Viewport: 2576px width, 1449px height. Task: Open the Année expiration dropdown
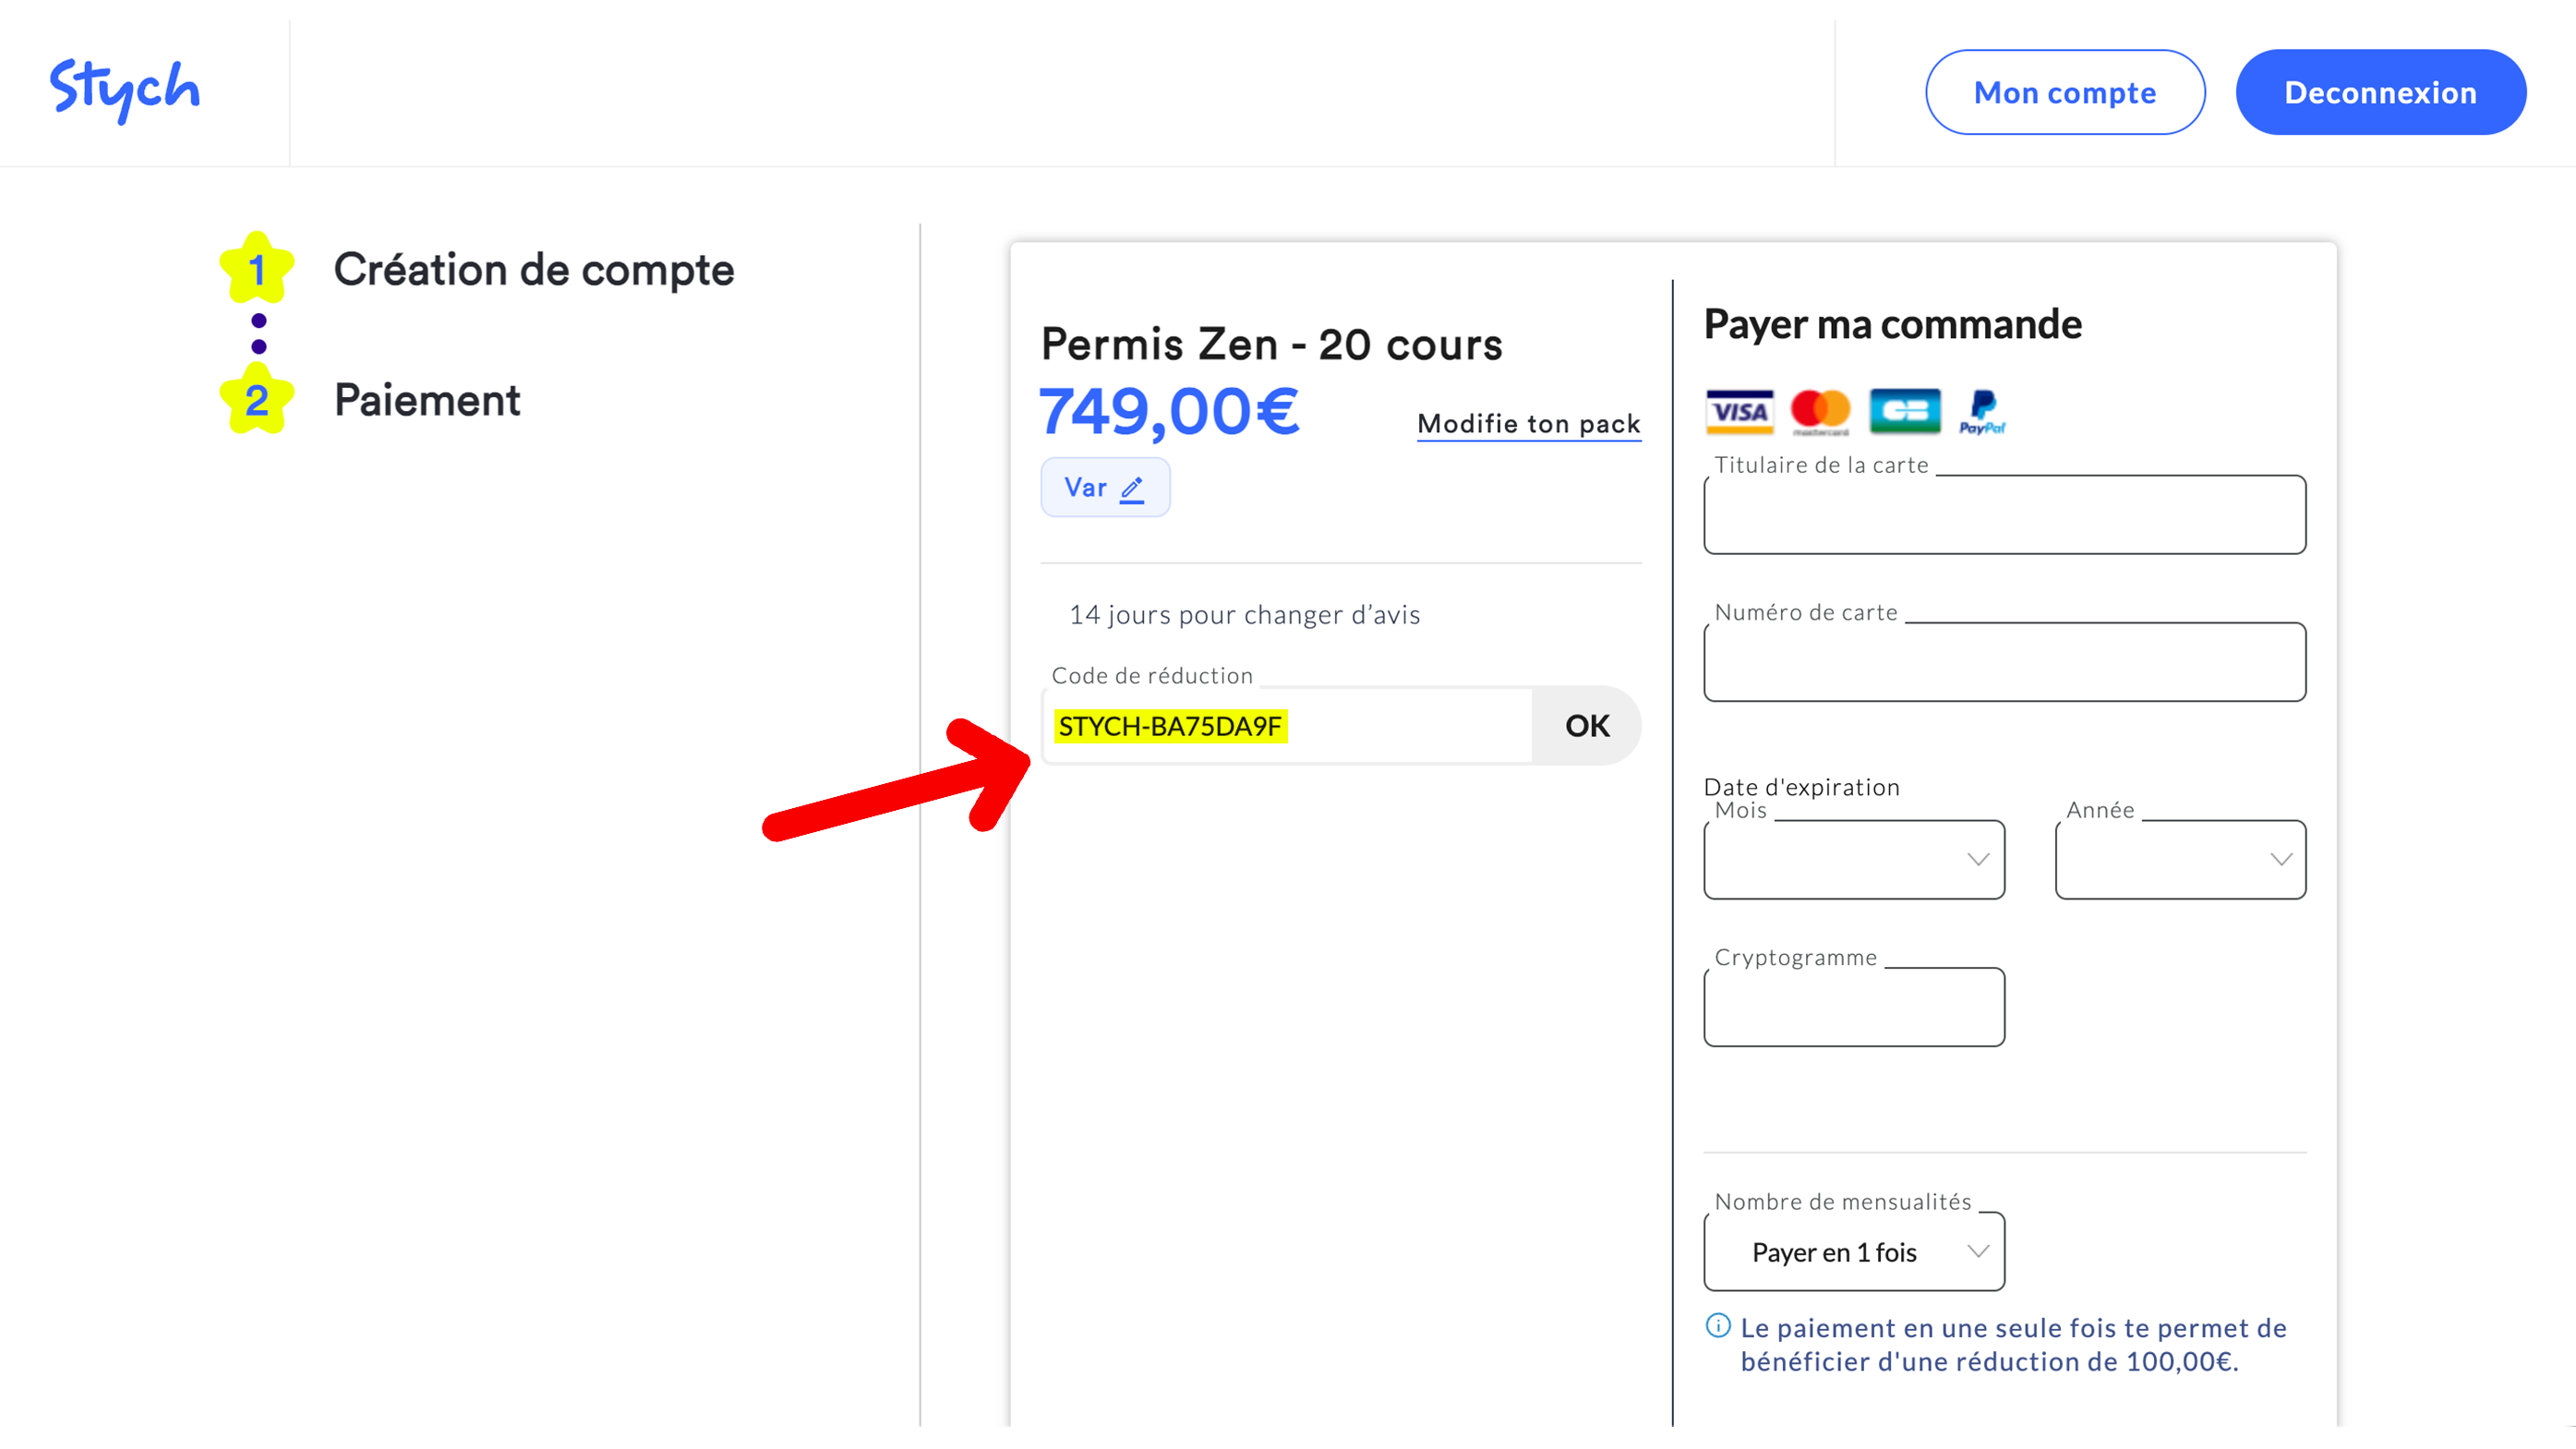(x=2179, y=859)
